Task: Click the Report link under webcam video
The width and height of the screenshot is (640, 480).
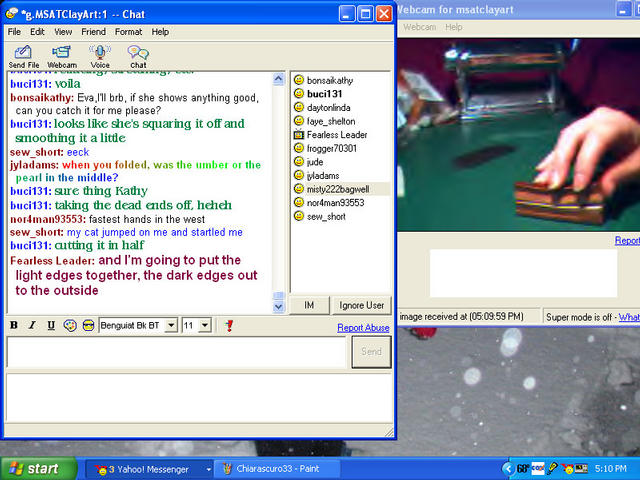Action: tap(627, 240)
